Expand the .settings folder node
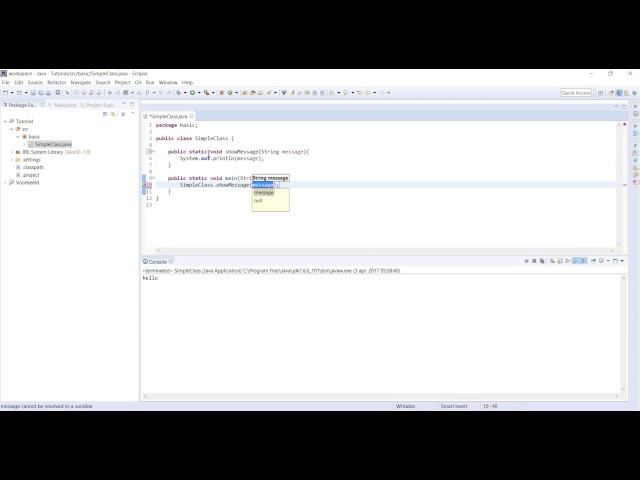The width and height of the screenshot is (640, 480). [x=11, y=160]
